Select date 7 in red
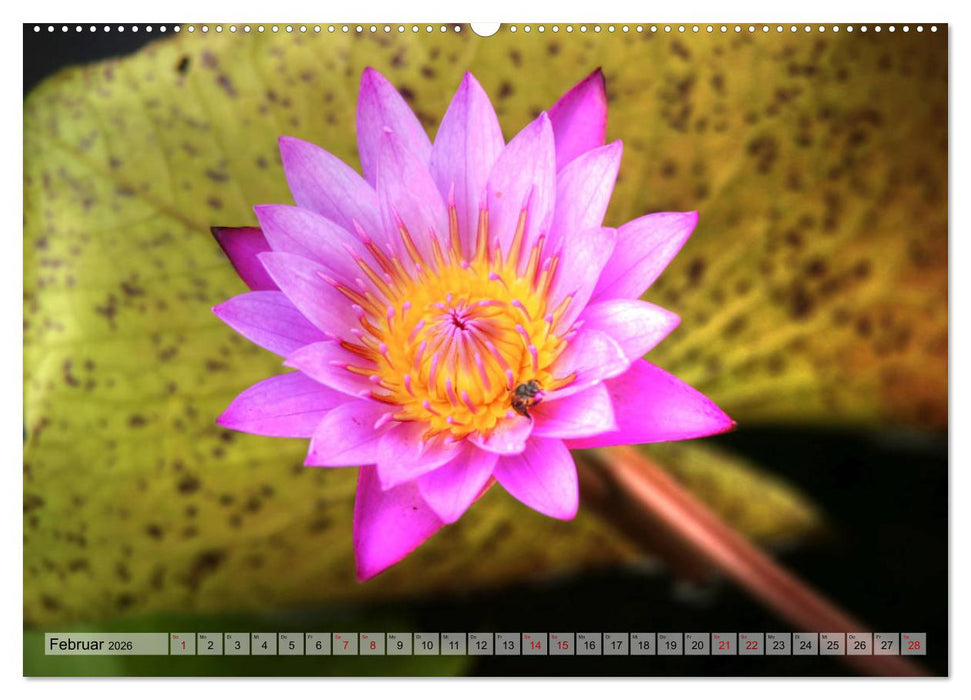Image resolution: width=971 pixels, height=700 pixels. click(345, 644)
